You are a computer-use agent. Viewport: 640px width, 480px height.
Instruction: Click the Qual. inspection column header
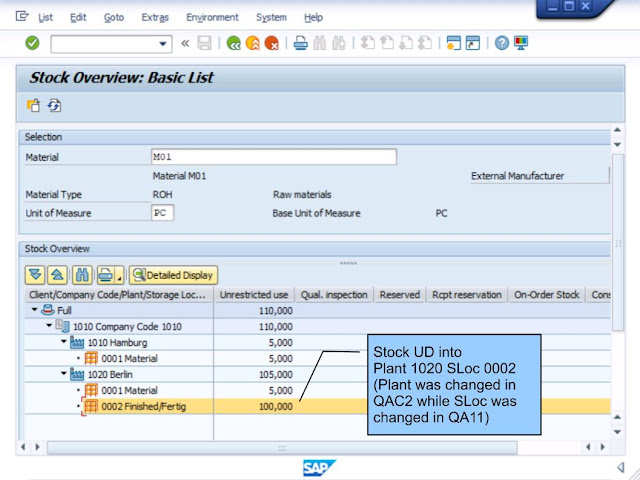334,295
